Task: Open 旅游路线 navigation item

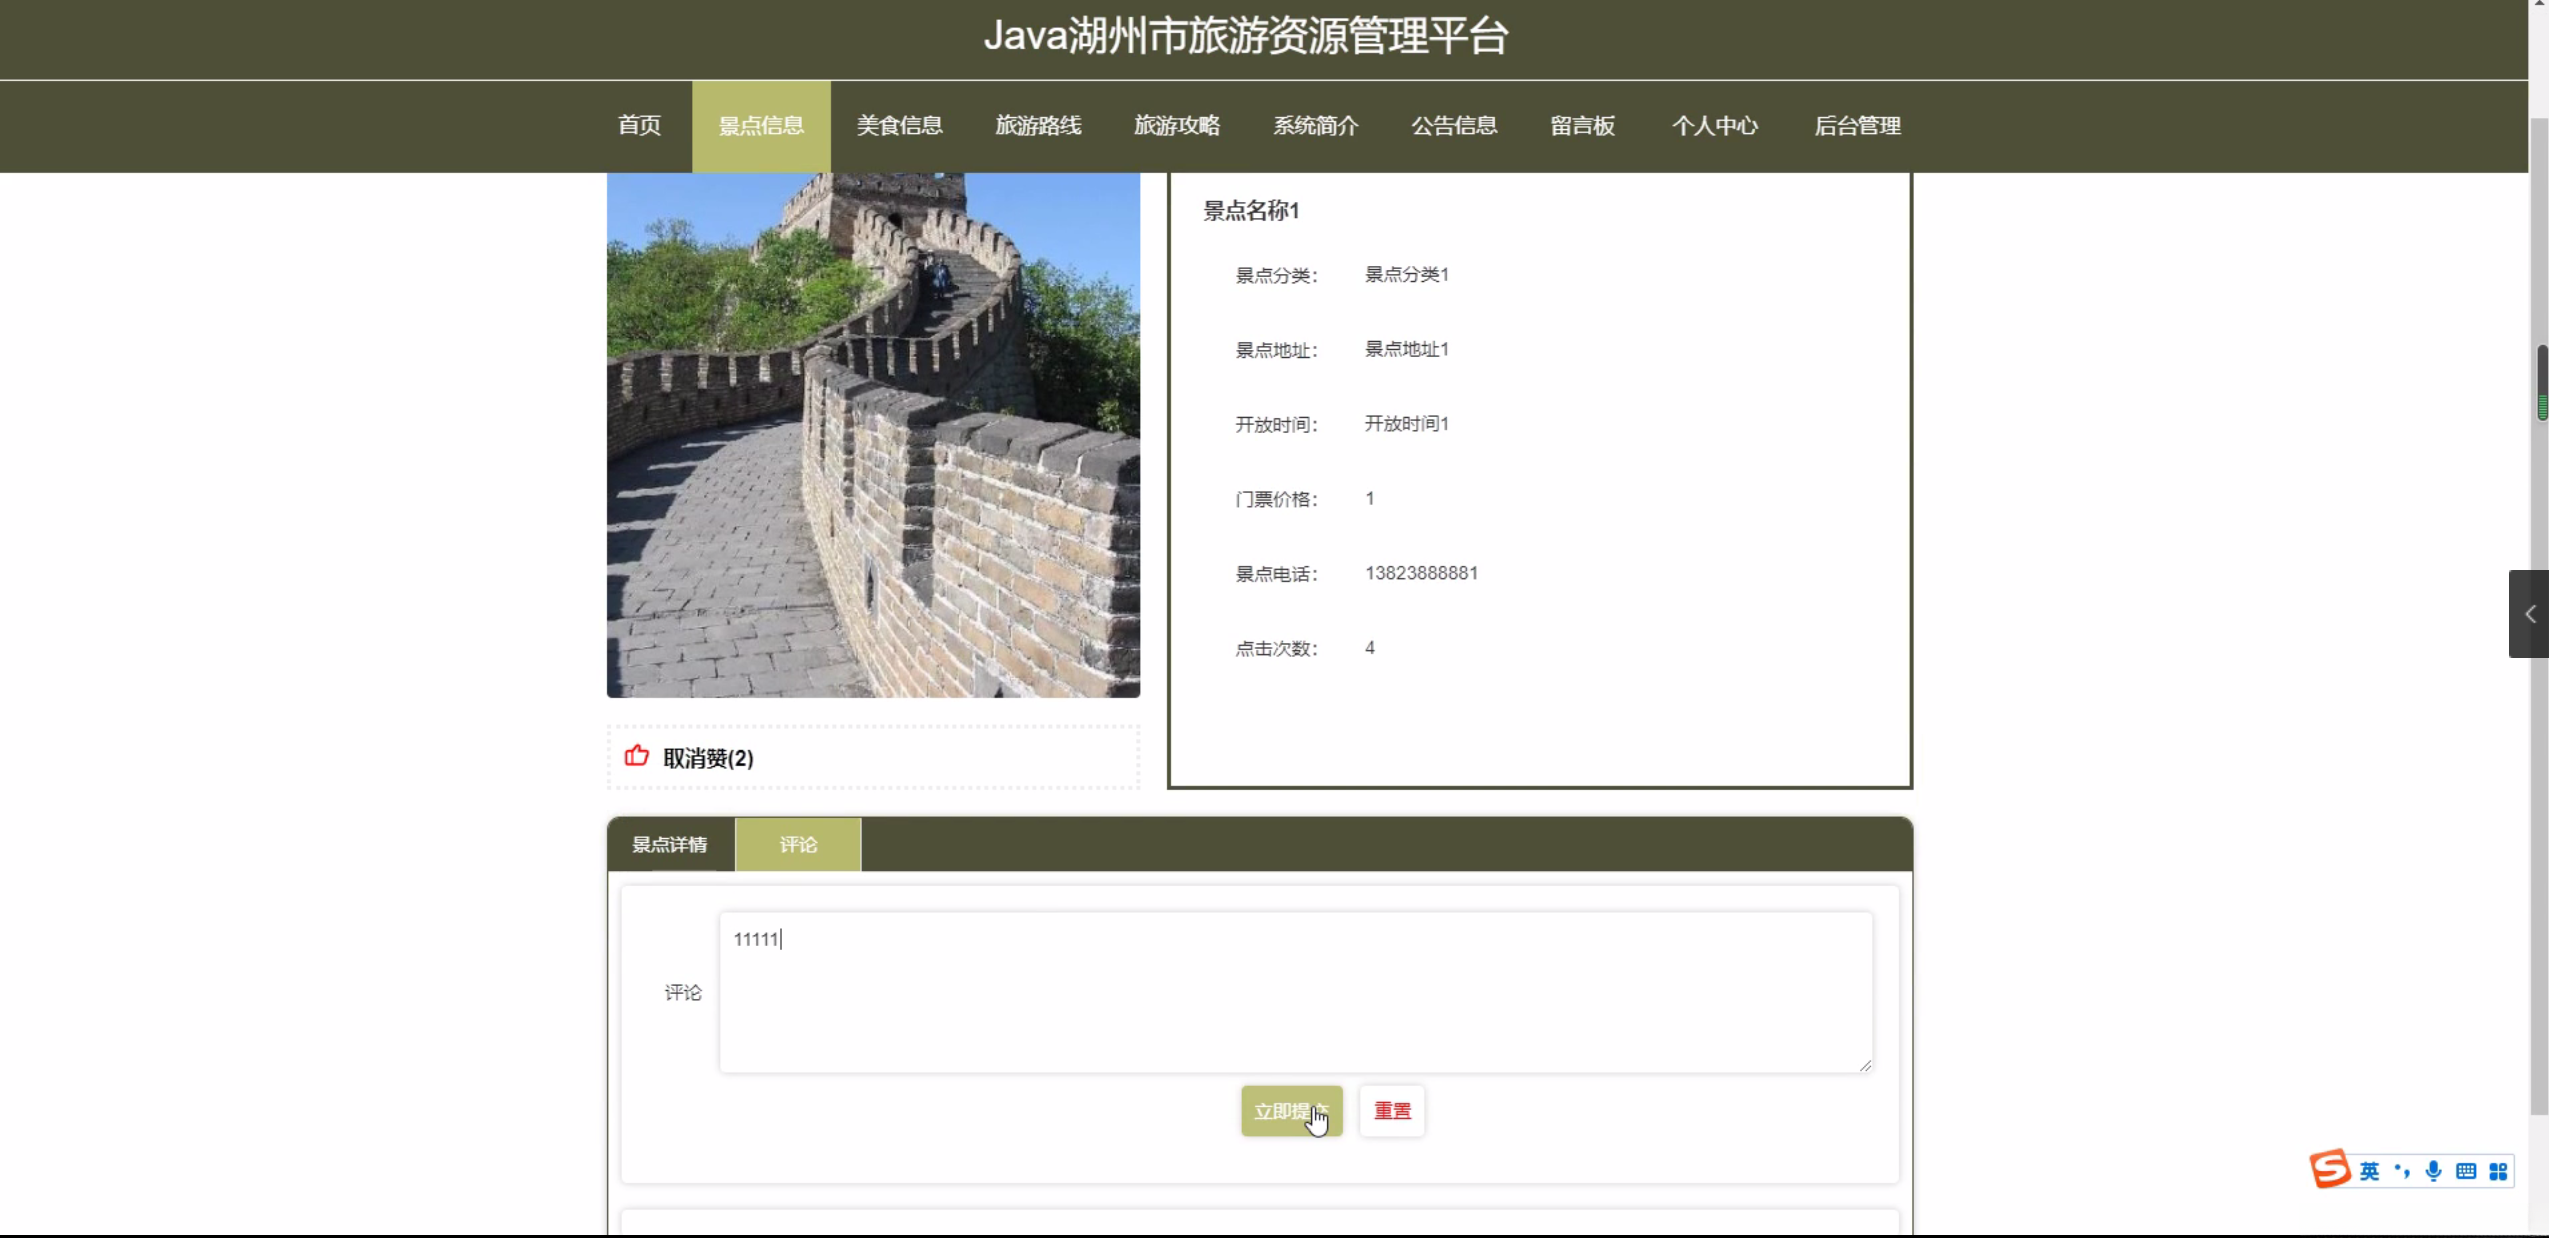Action: (x=1038, y=126)
